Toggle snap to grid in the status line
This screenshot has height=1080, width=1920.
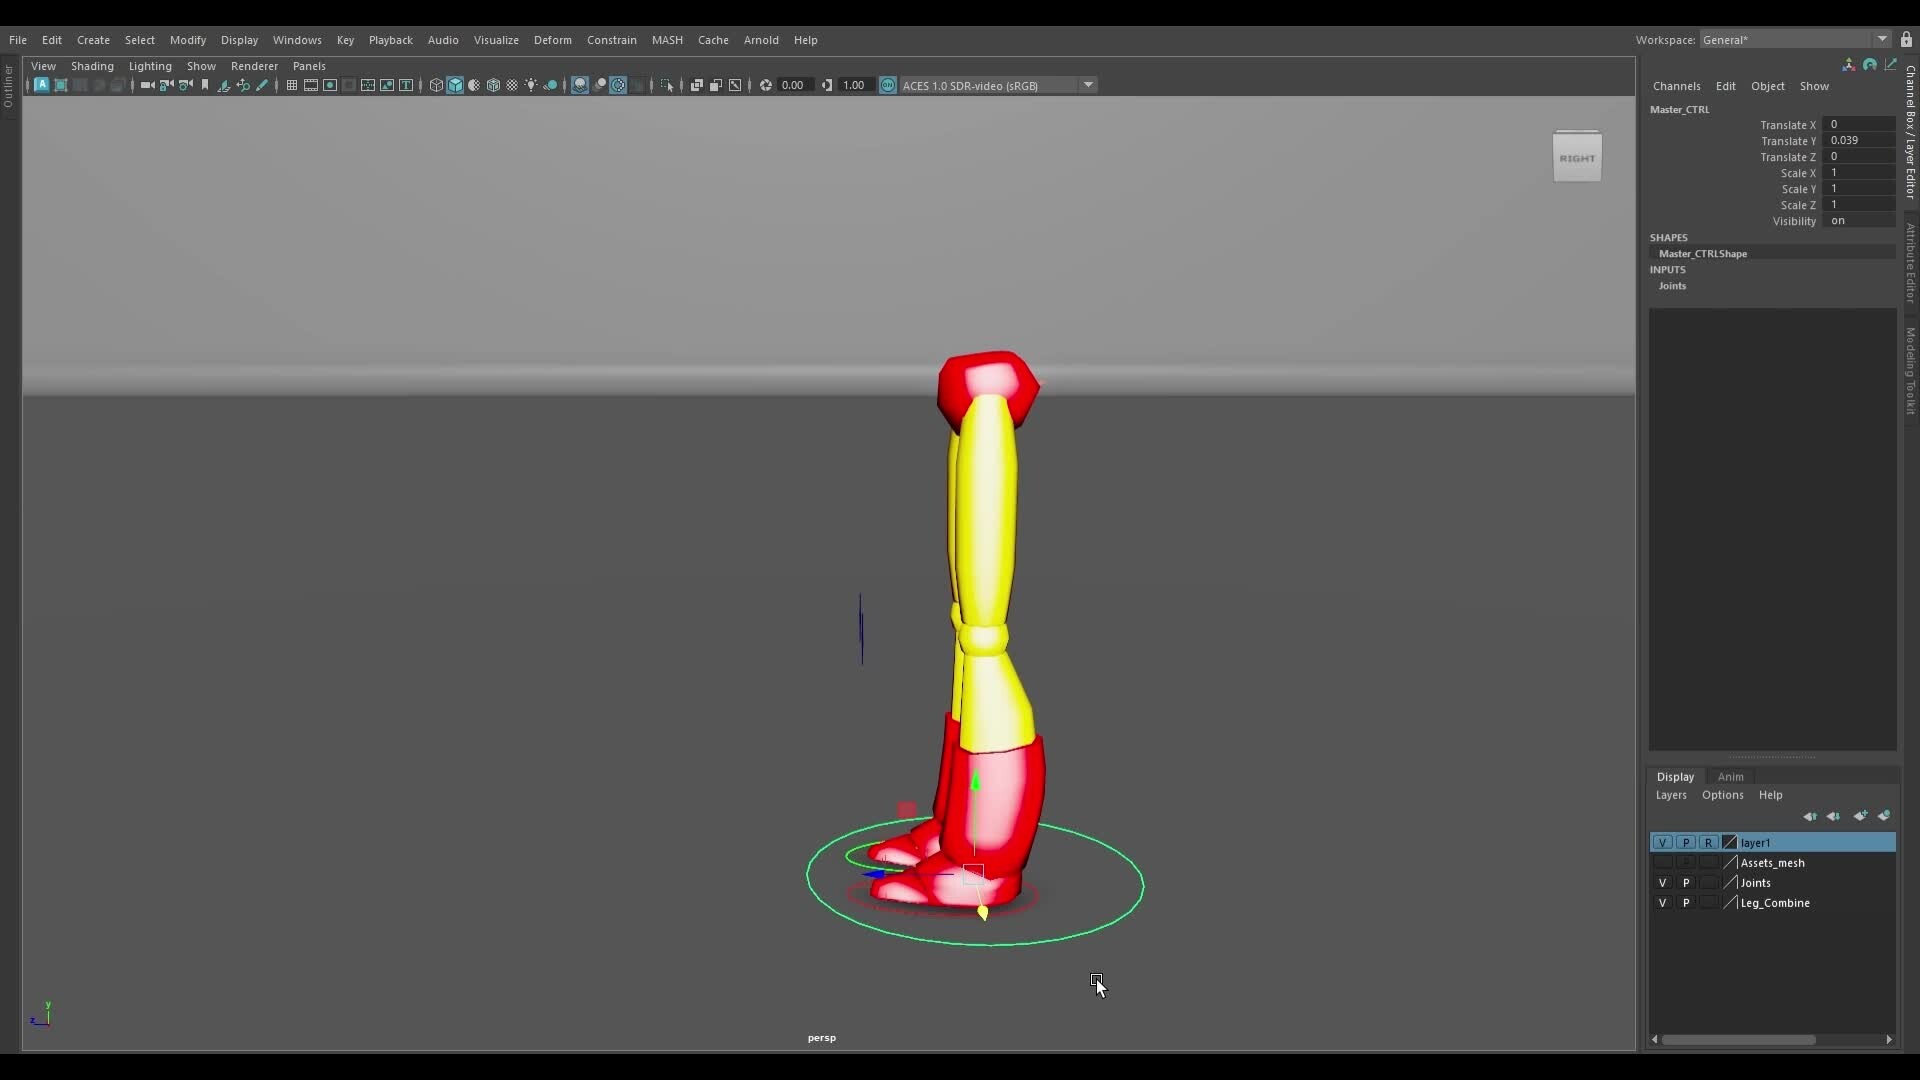[x=292, y=85]
